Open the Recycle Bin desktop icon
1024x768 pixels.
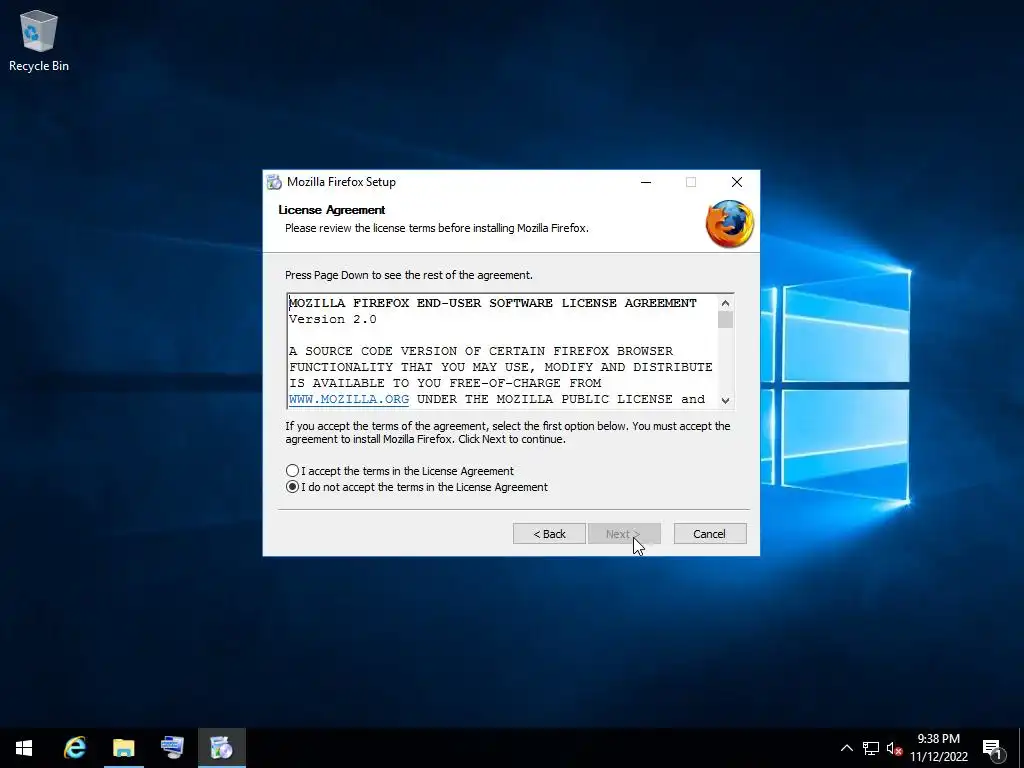click(39, 40)
